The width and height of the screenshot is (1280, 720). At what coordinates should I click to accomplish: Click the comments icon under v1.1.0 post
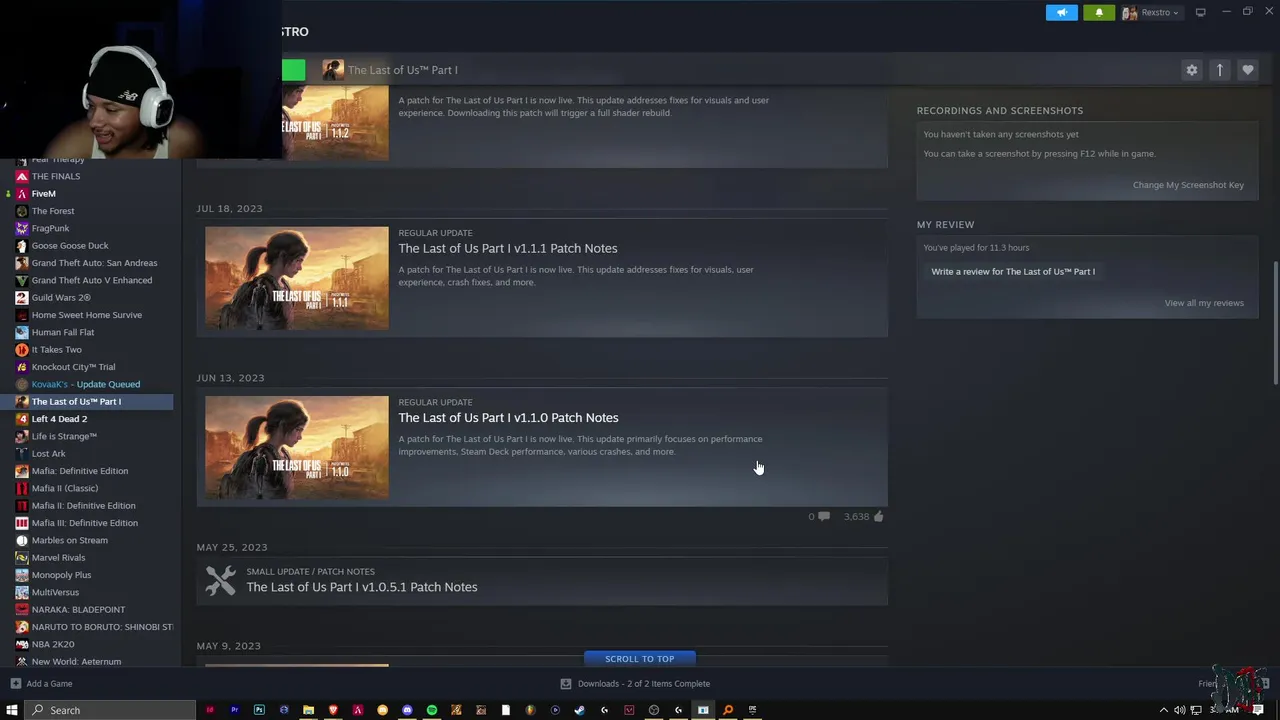tap(824, 517)
